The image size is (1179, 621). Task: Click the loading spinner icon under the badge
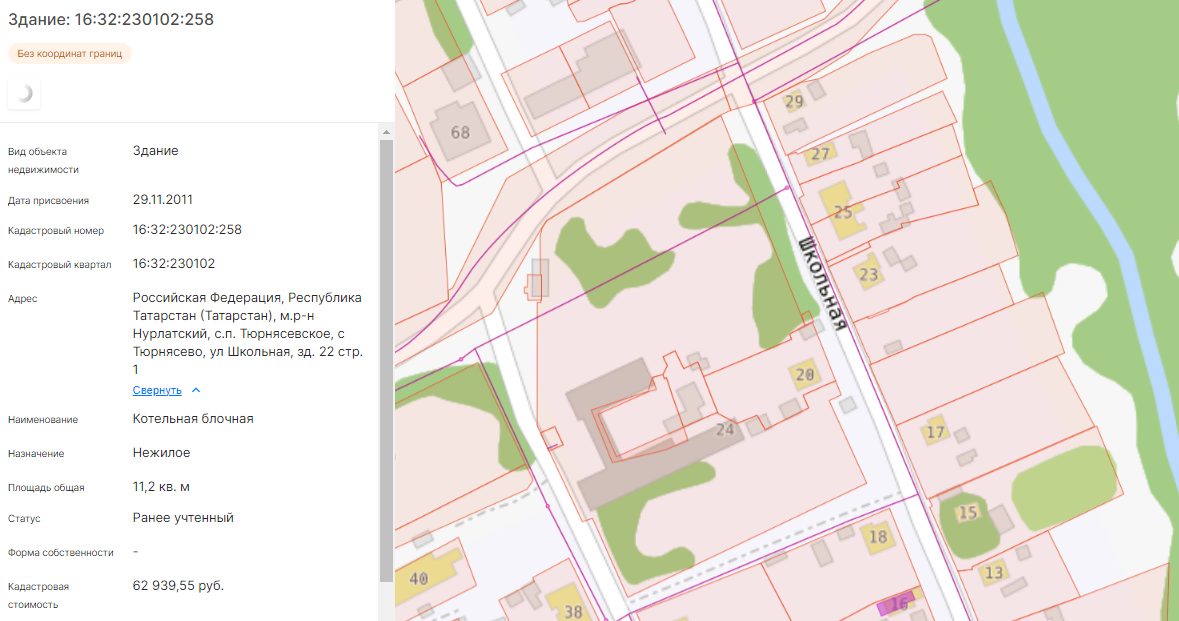24,93
